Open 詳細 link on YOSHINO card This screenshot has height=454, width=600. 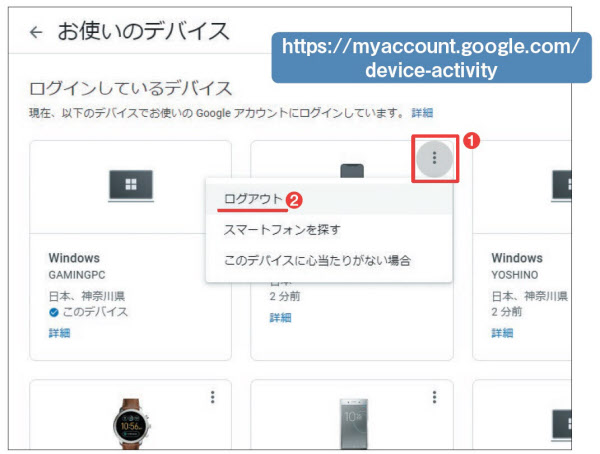[502, 333]
